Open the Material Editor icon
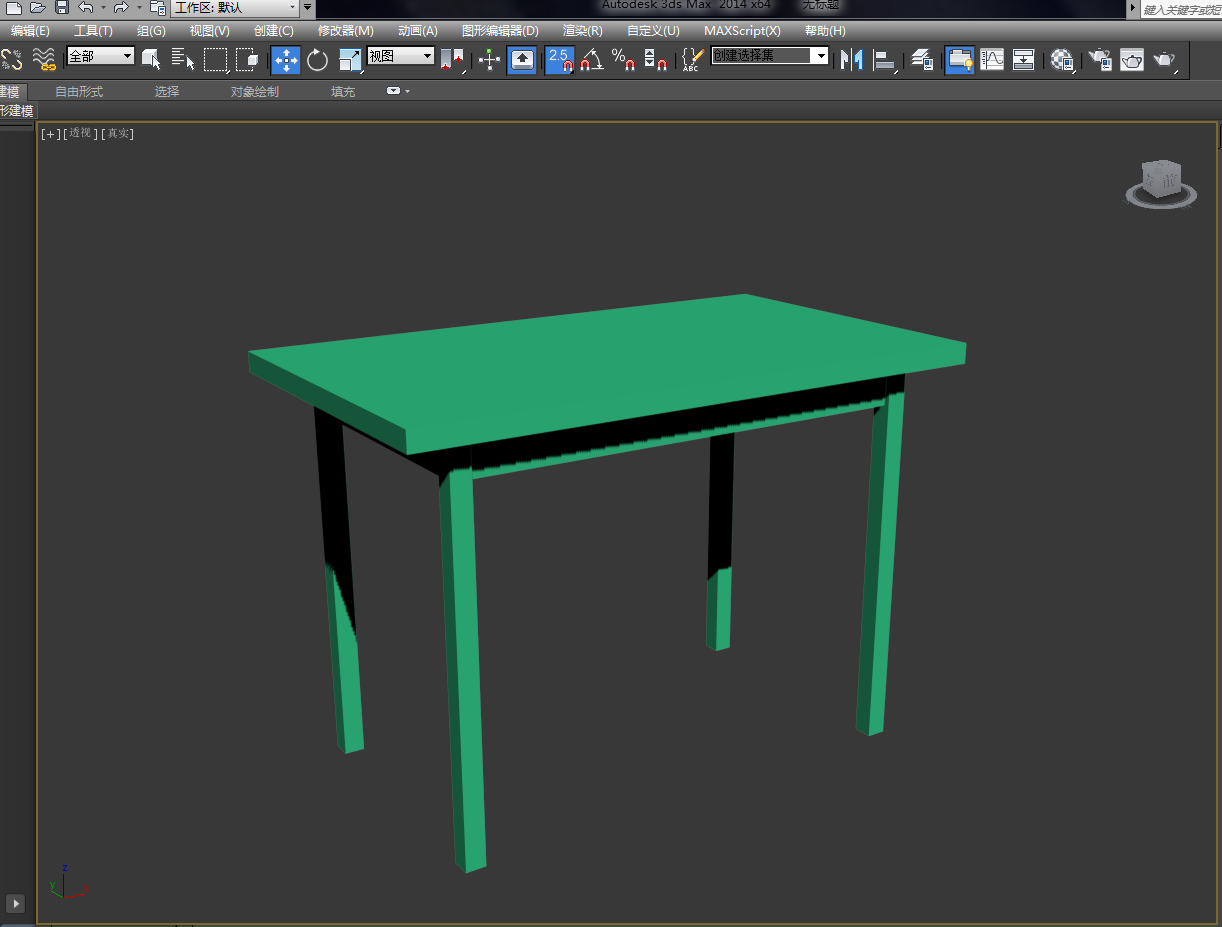Viewport: 1222px width, 927px height. coord(1062,60)
